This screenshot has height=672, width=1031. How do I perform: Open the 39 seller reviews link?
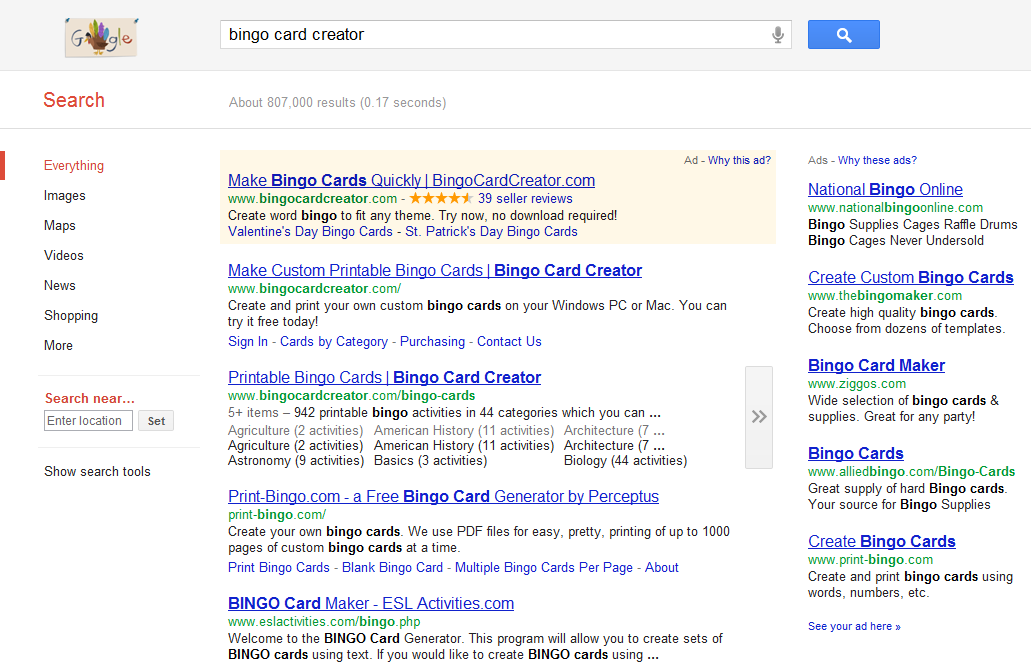click(525, 199)
